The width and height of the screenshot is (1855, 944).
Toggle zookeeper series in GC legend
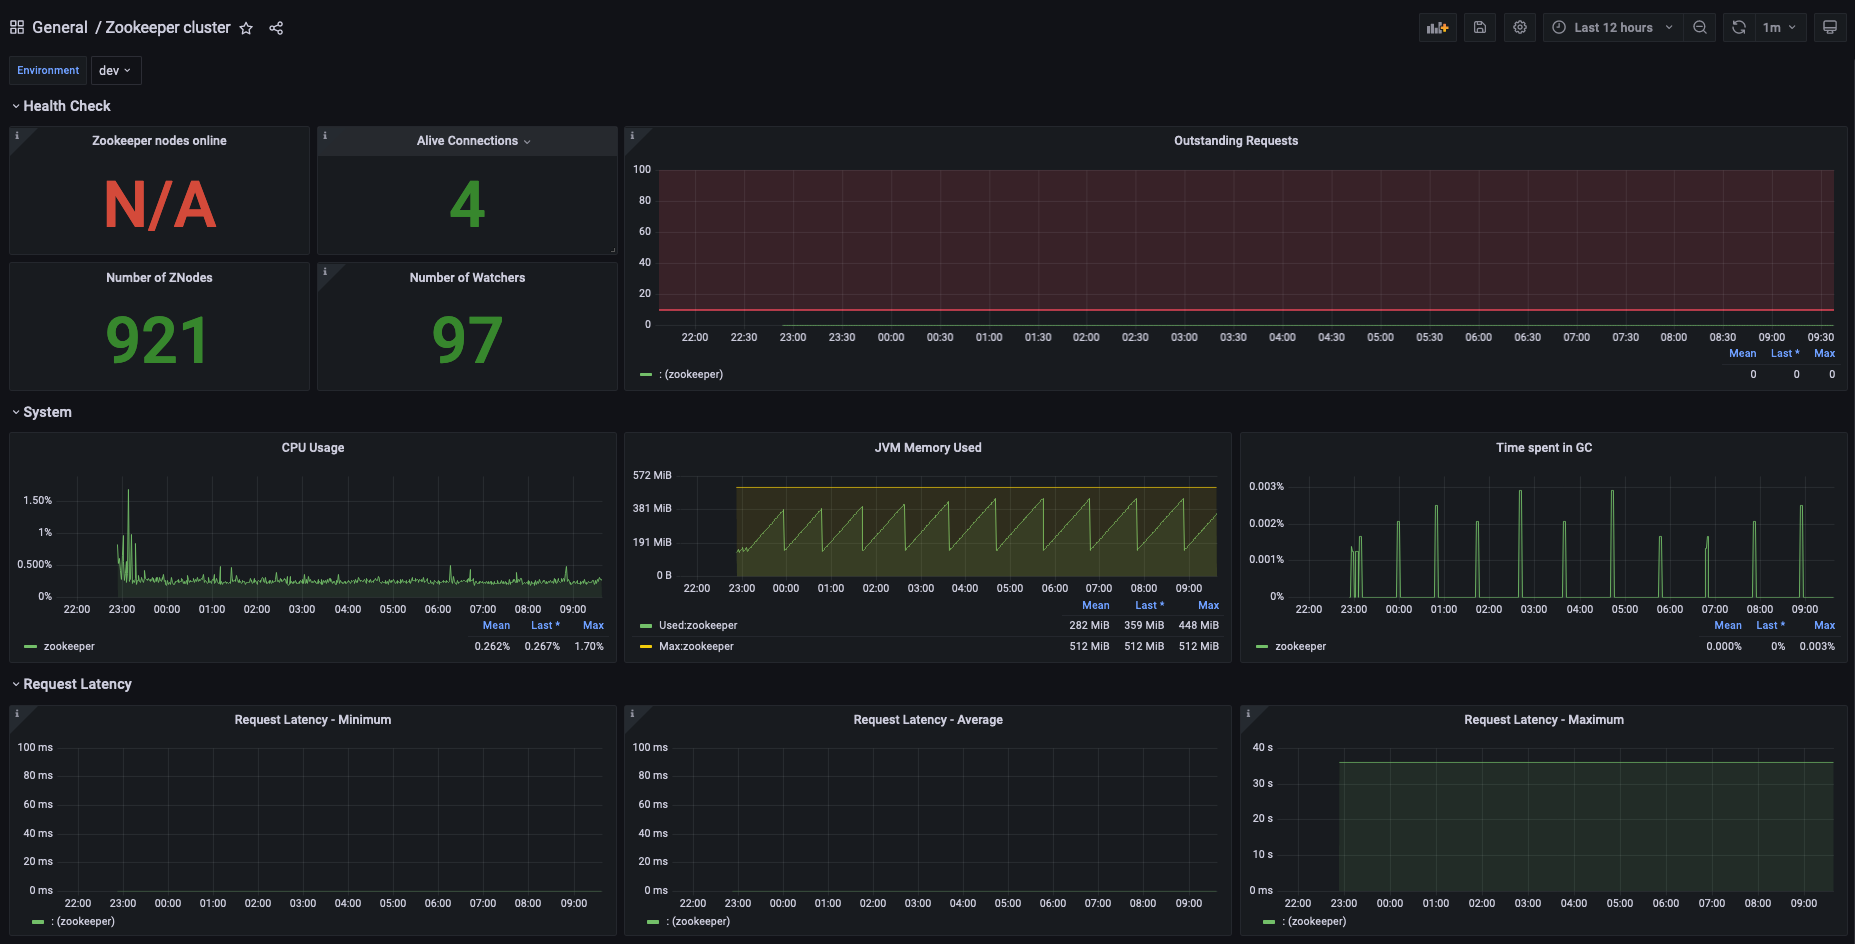[1300, 647]
